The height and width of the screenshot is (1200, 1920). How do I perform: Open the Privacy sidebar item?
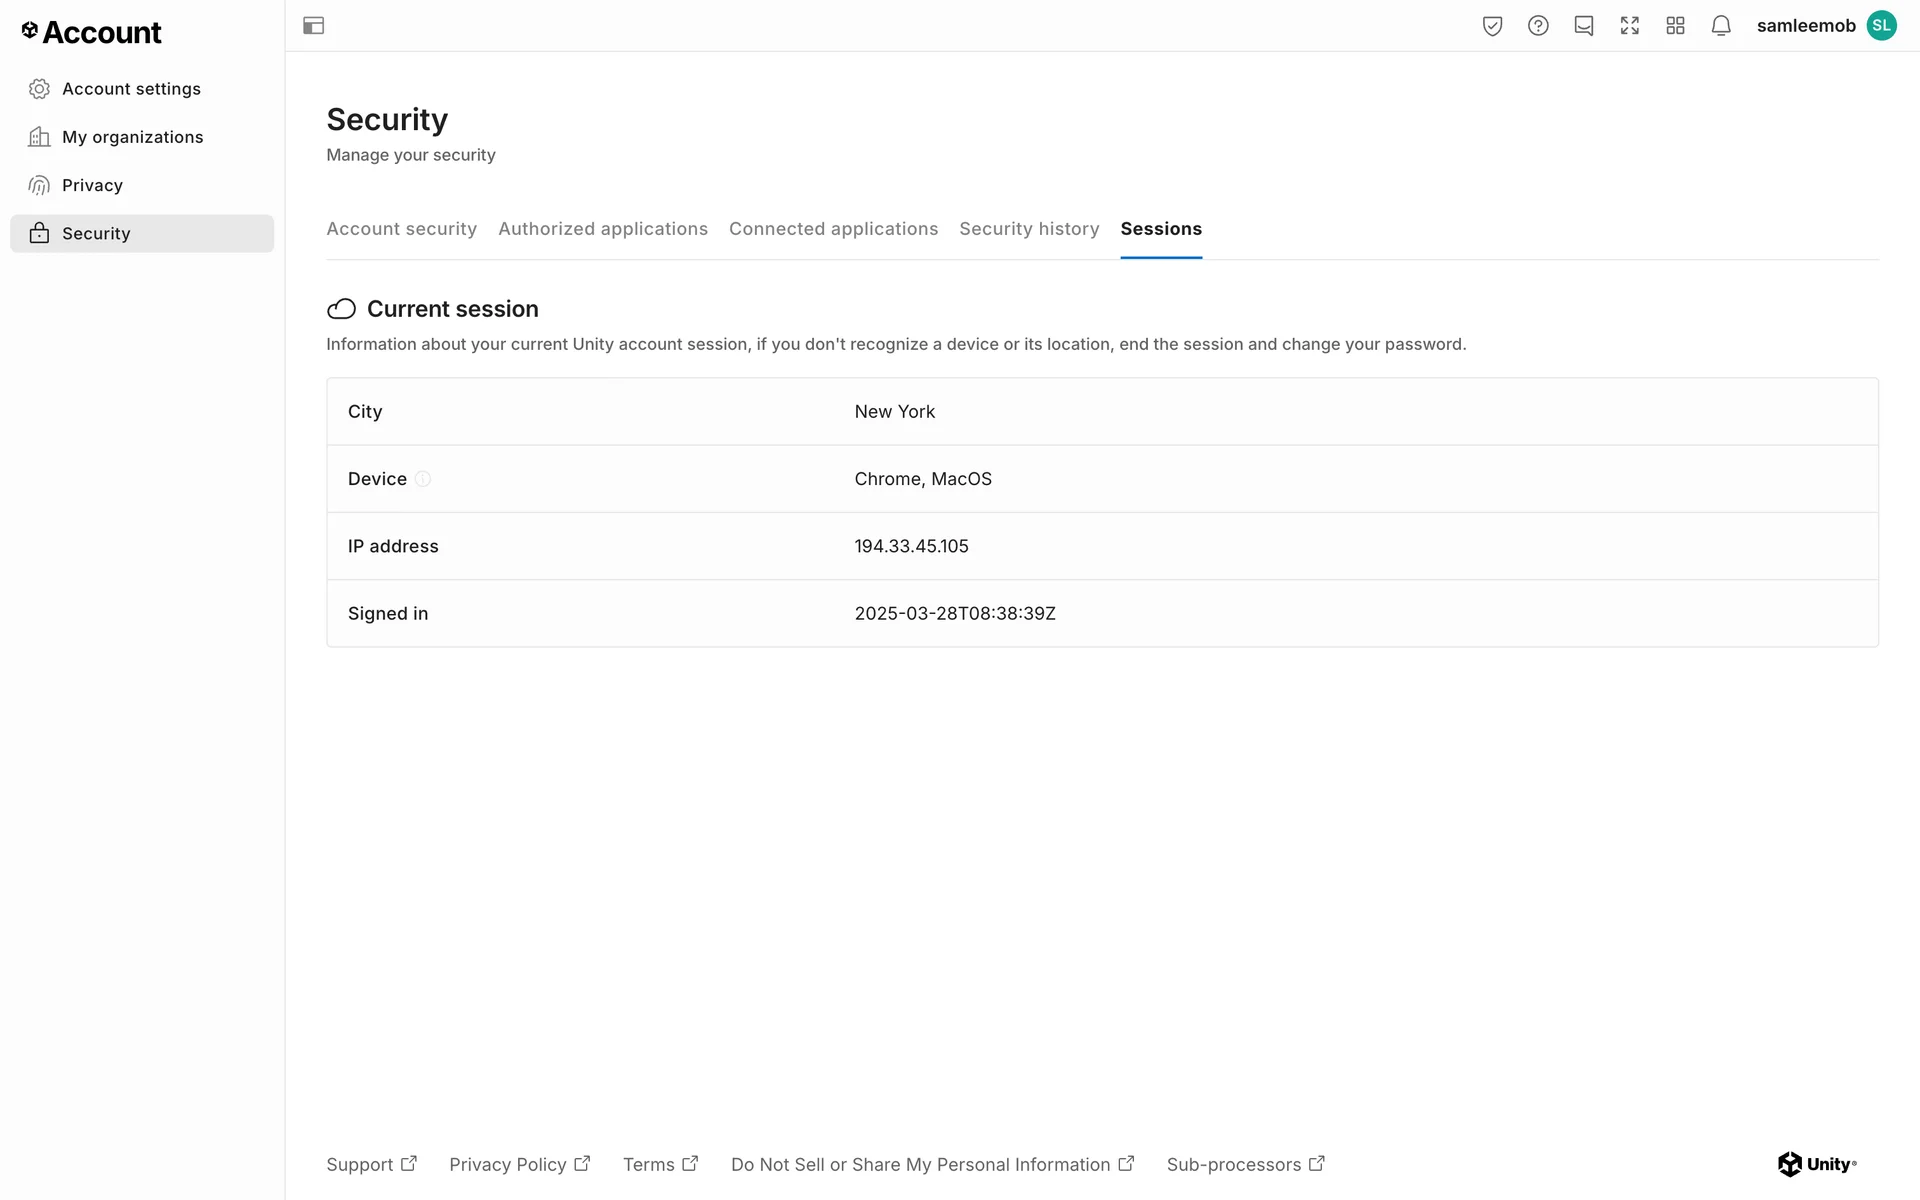point(92,185)
